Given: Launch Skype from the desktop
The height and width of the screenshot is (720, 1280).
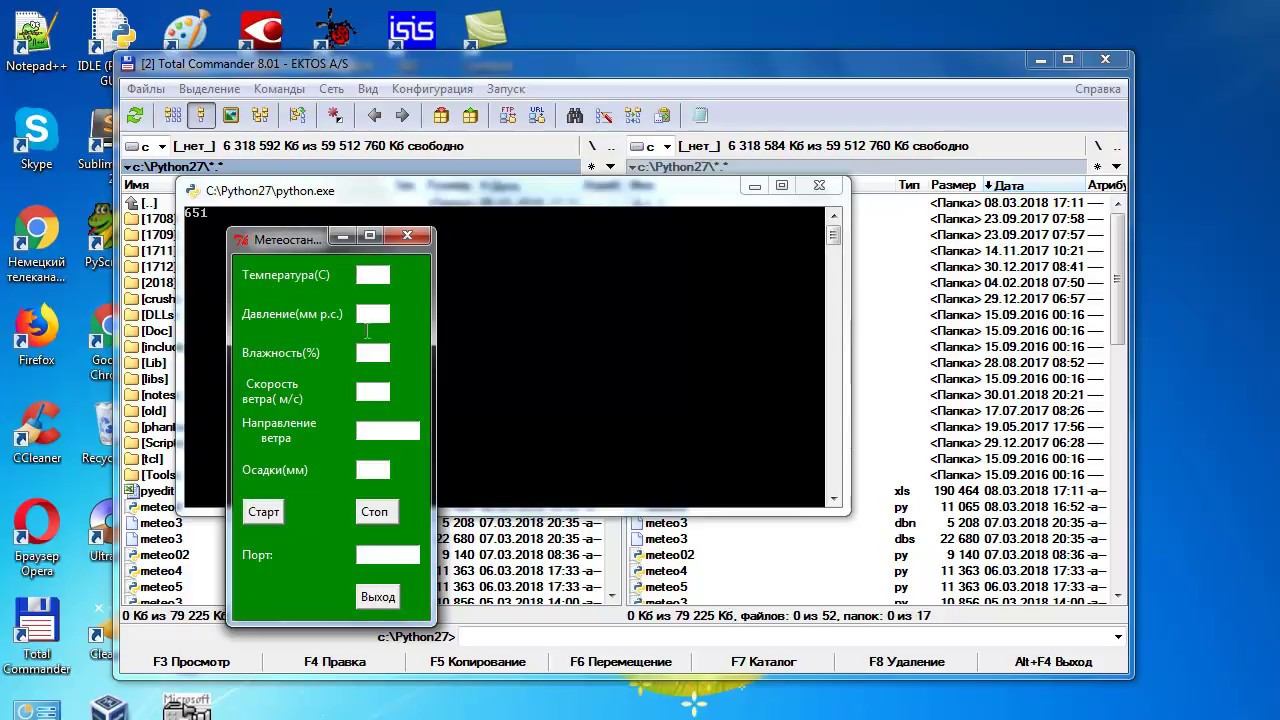Looking at the screenshot, I should coord(36,140).
